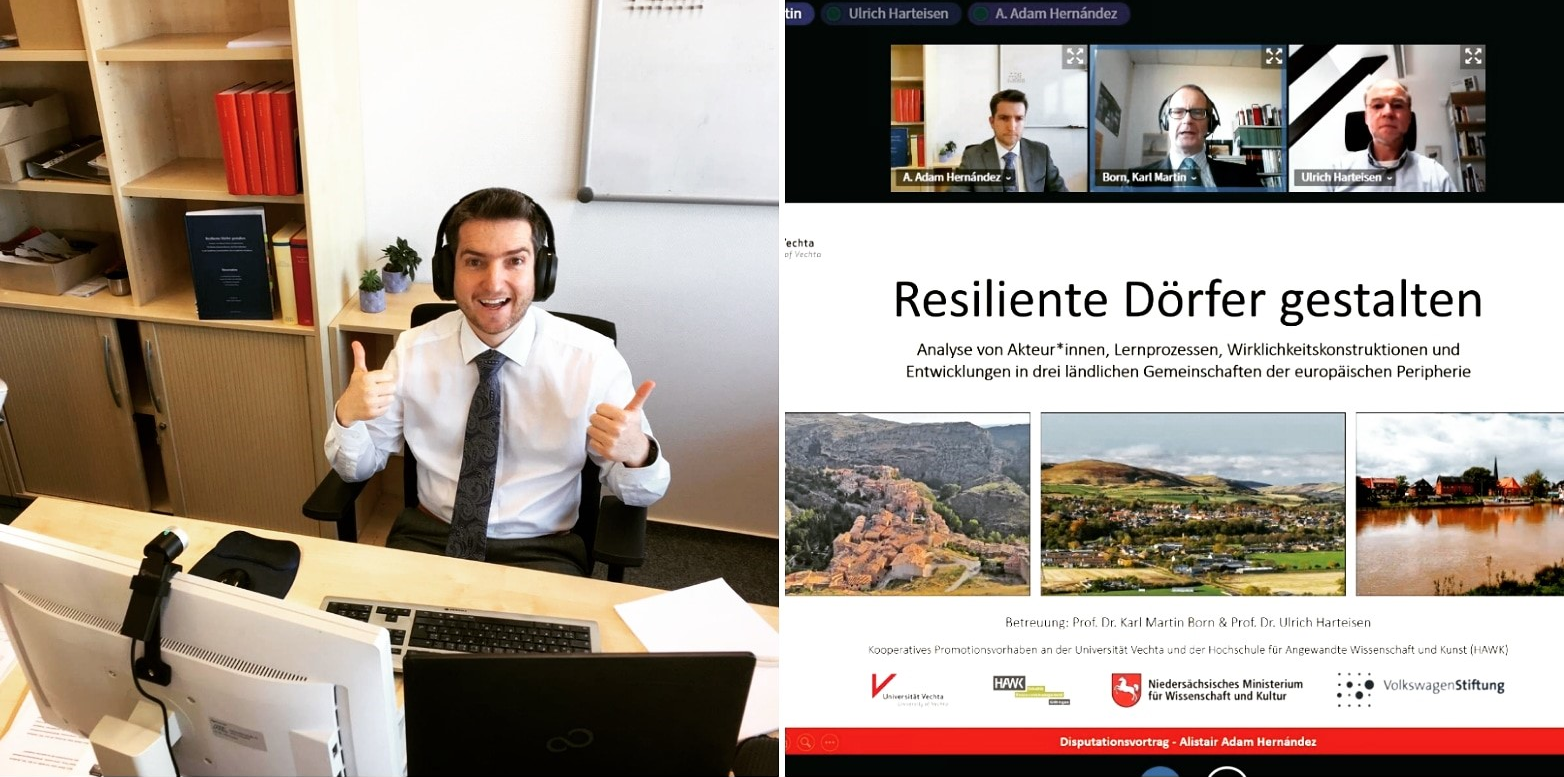
Task: Open the Ulrich Harteisen webcam name dropdown
Action: pos(1347,177)
